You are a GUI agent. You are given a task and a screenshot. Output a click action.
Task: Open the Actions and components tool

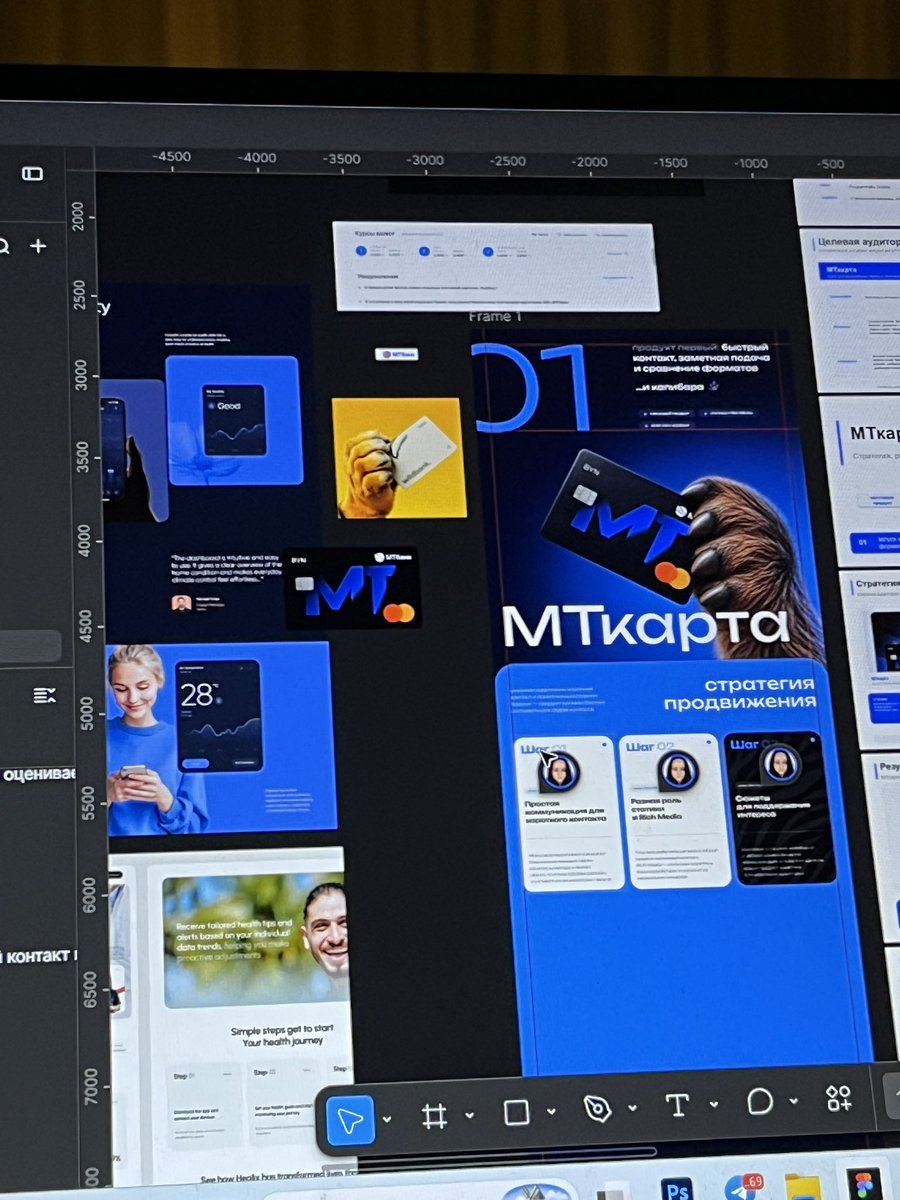839,1098
